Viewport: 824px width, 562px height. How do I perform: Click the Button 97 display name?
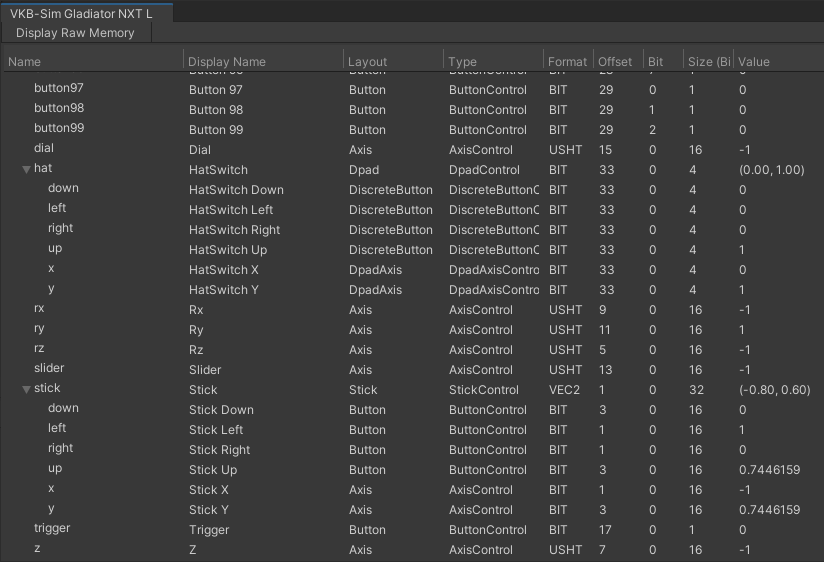(x=215, y=90)
